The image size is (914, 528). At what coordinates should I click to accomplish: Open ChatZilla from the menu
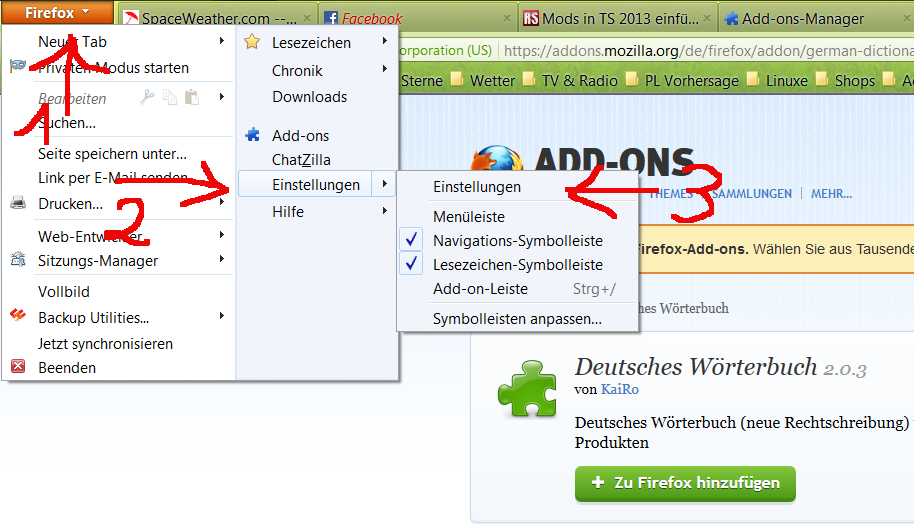tap(301, 160)
